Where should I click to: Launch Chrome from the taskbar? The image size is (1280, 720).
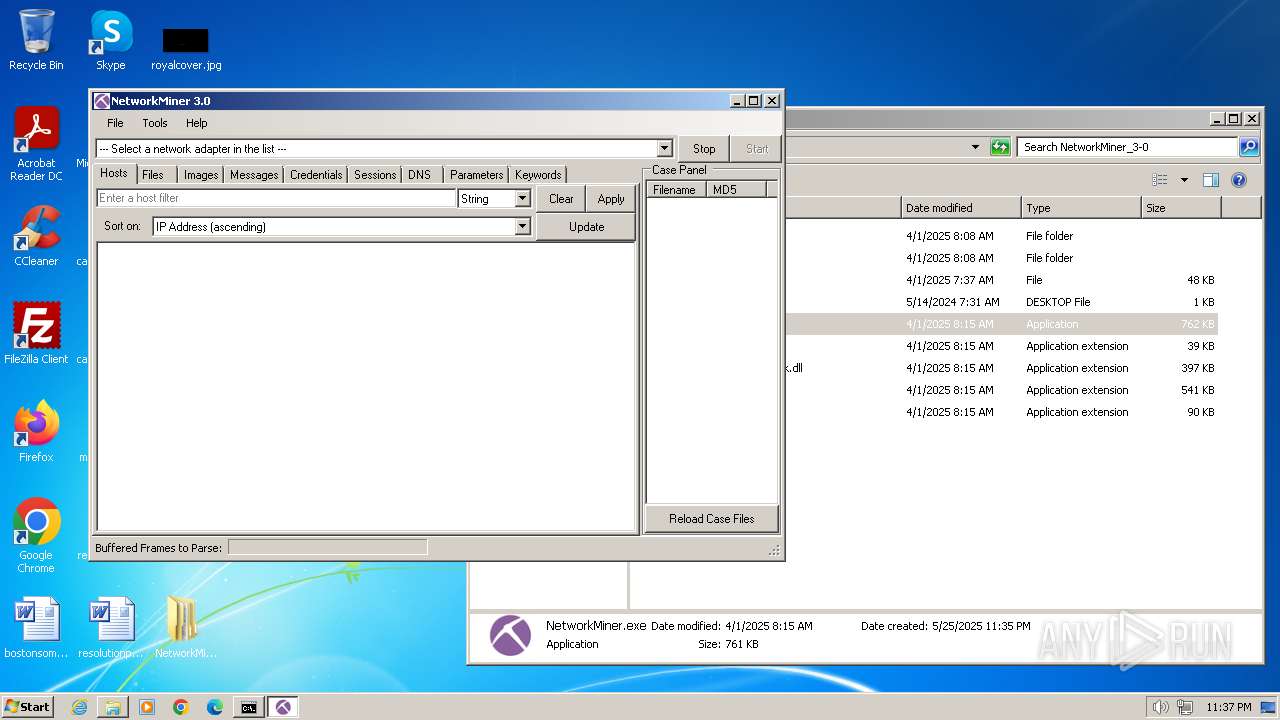pos(181,707)
